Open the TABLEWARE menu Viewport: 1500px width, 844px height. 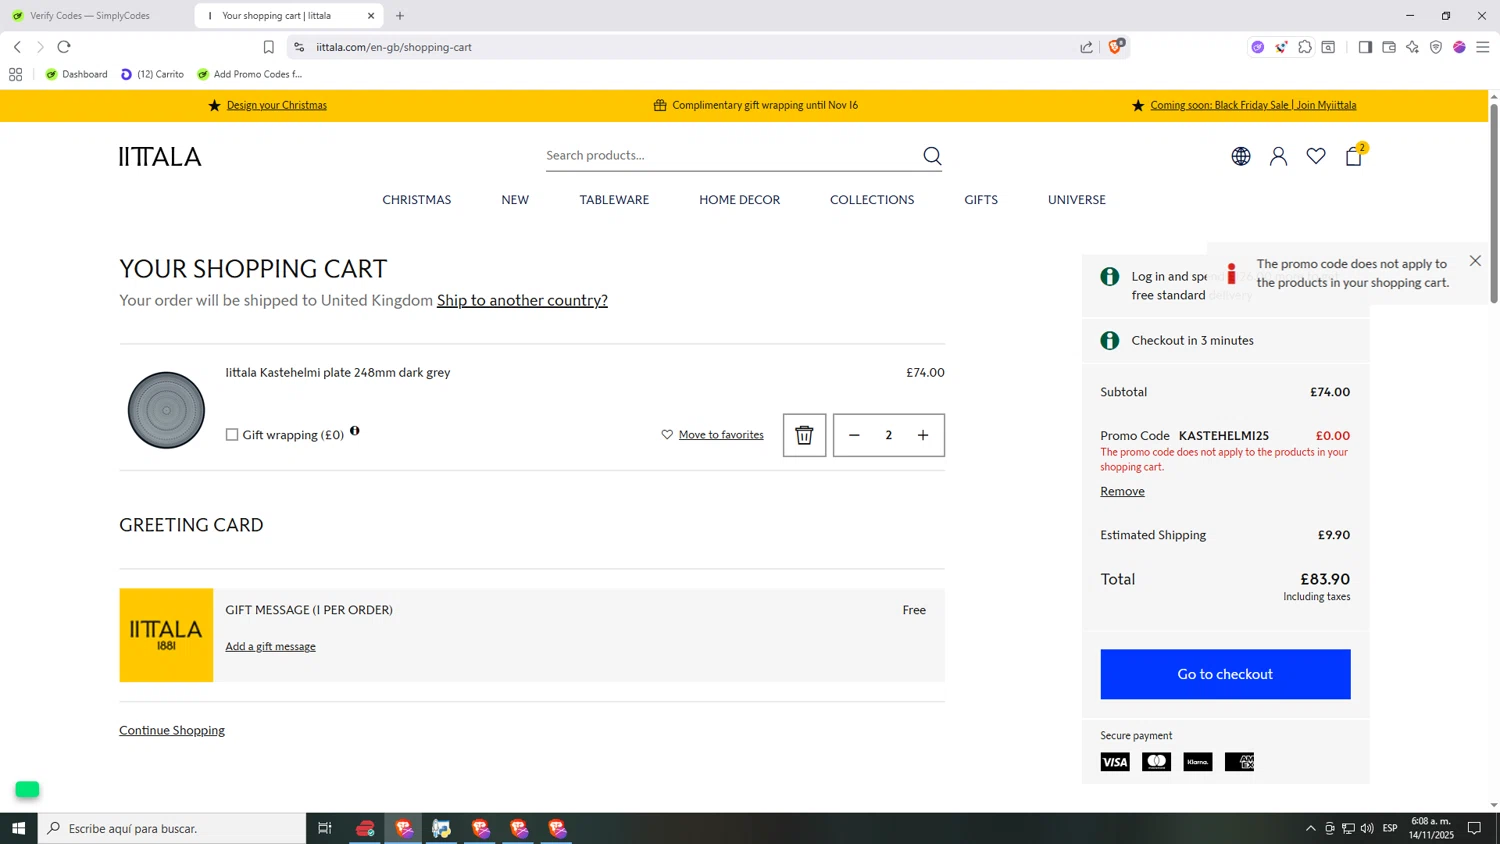[614, 200]
